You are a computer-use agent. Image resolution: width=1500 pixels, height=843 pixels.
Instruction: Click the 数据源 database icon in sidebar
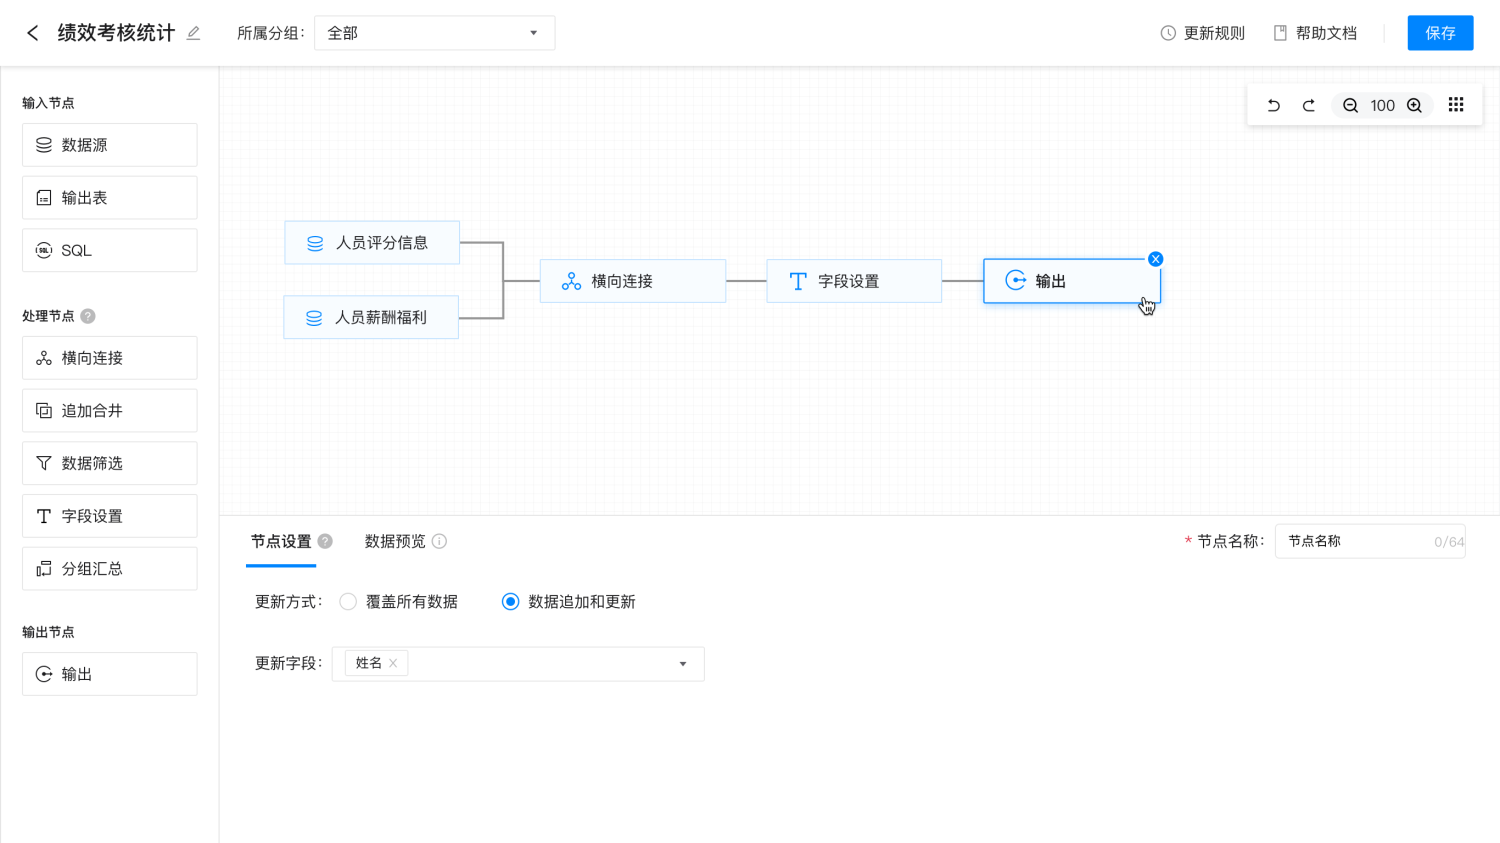tap(44, 145)
